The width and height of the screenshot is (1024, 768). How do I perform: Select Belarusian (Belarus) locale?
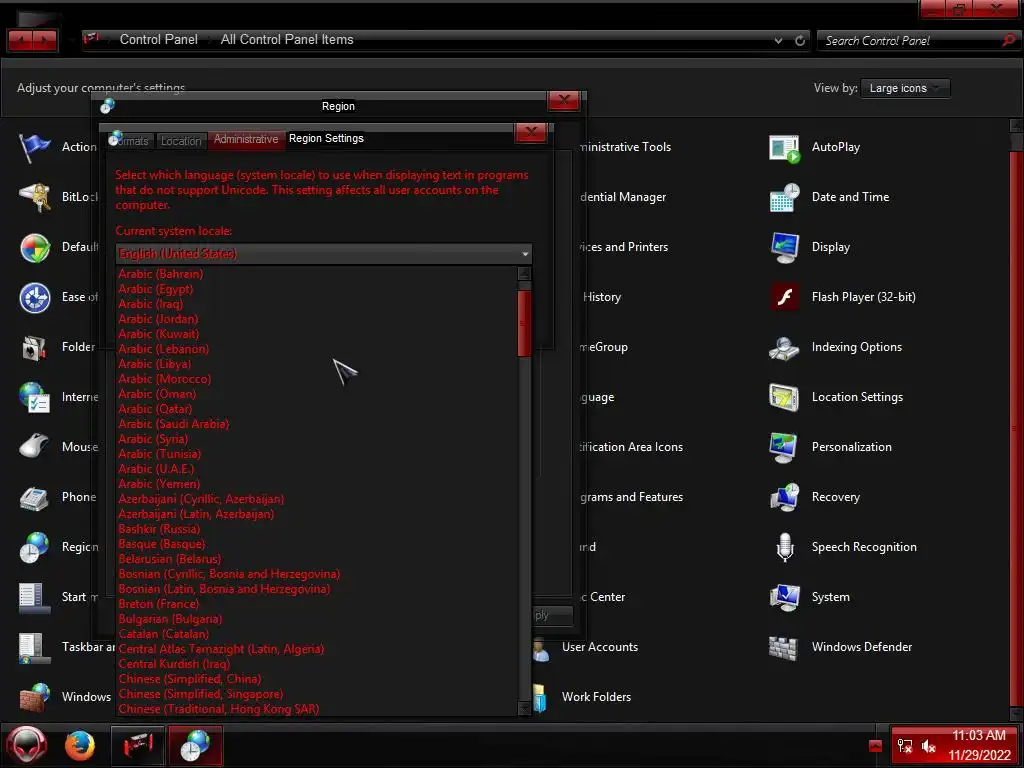[317, 560]
